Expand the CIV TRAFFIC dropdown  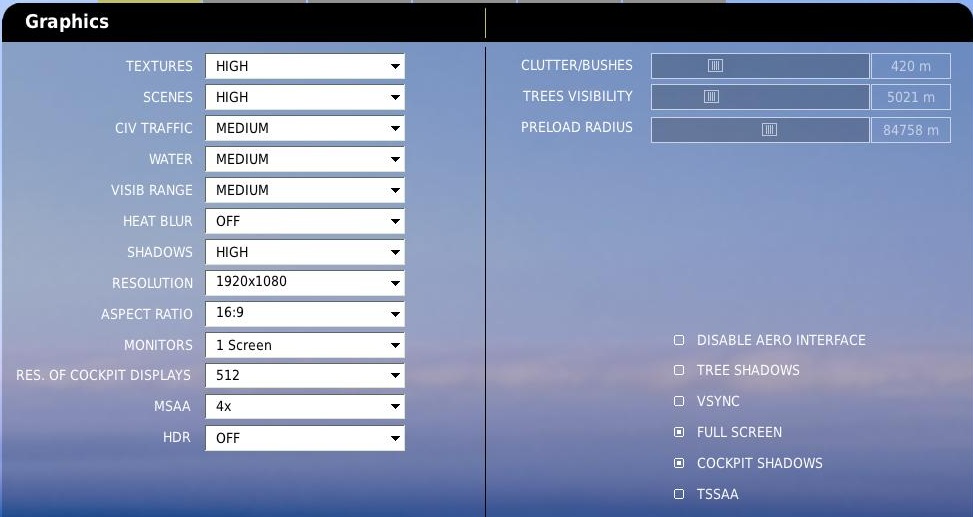tap(305, 128)
